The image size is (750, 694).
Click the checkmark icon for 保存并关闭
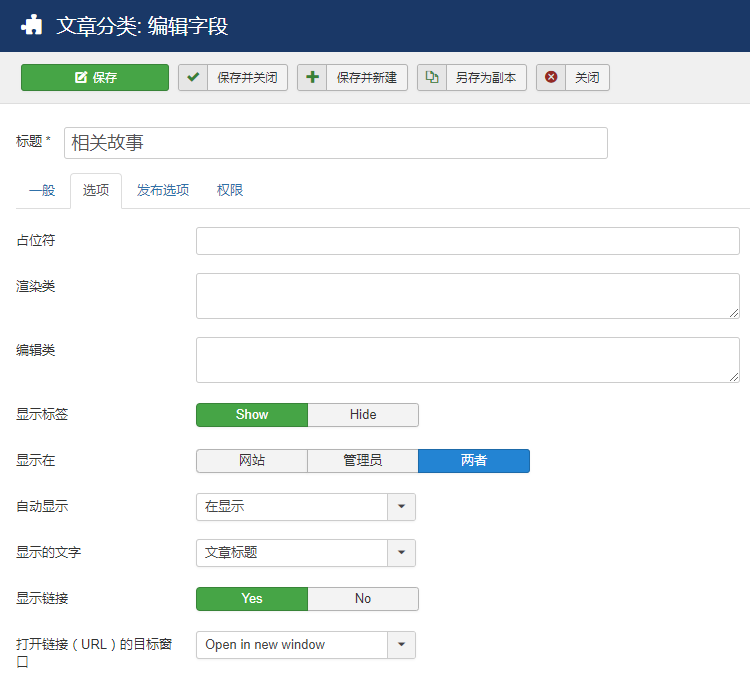coord(193,78)
